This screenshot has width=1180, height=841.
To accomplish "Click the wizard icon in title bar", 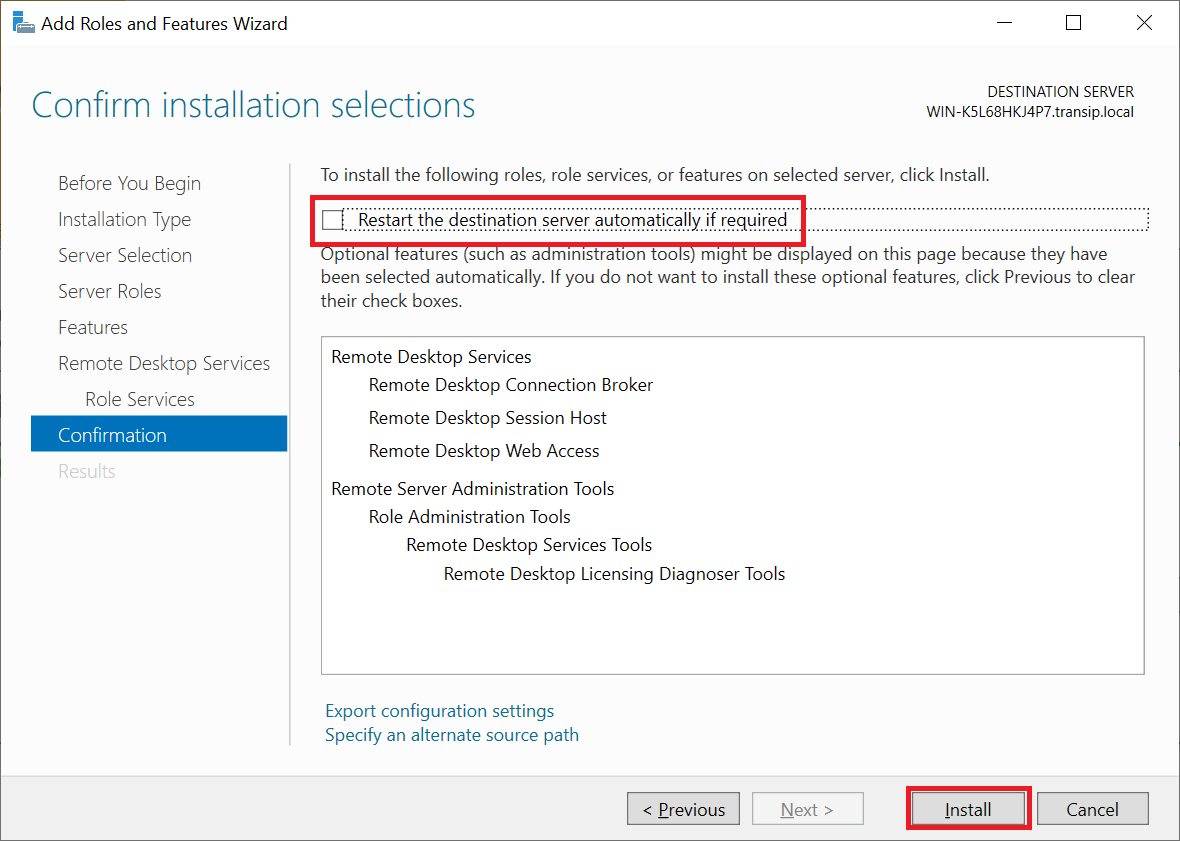I will [23, 23].
